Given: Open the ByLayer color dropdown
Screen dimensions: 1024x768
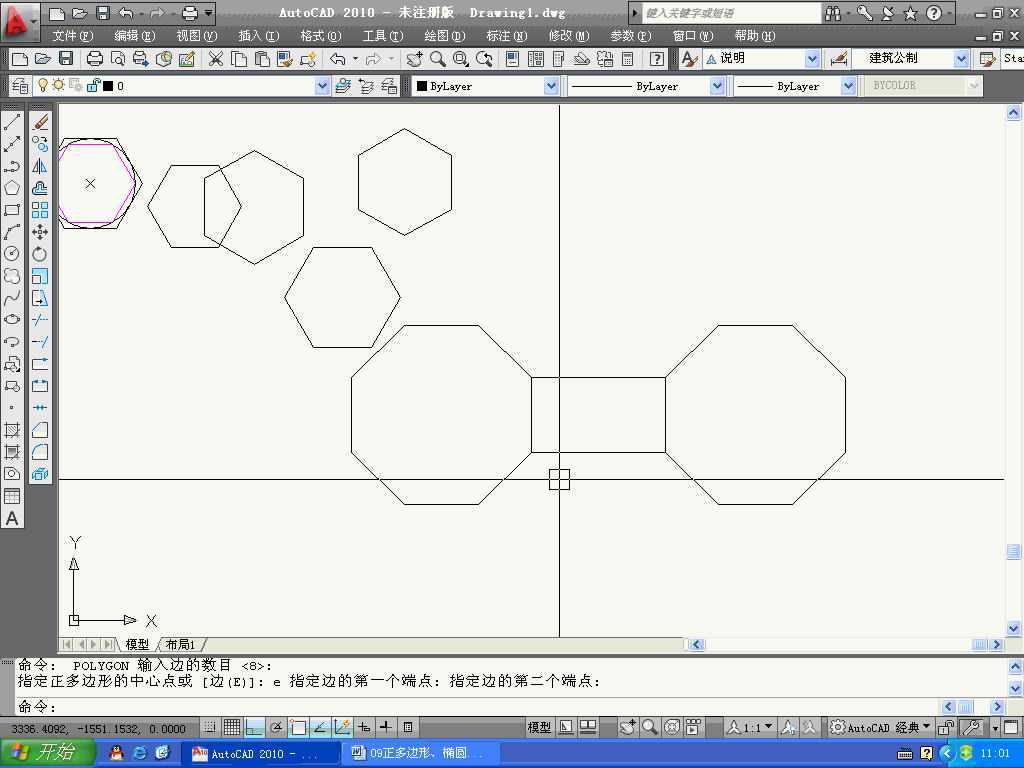Looking at the screenshot, I should [x=551, y=86].
